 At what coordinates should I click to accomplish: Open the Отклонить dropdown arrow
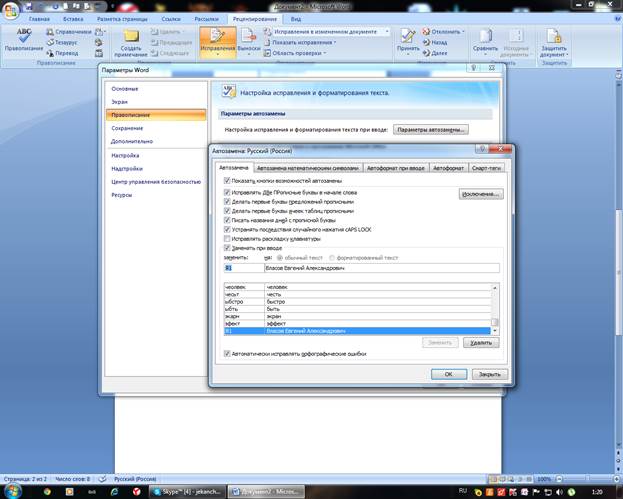(463, 31)
